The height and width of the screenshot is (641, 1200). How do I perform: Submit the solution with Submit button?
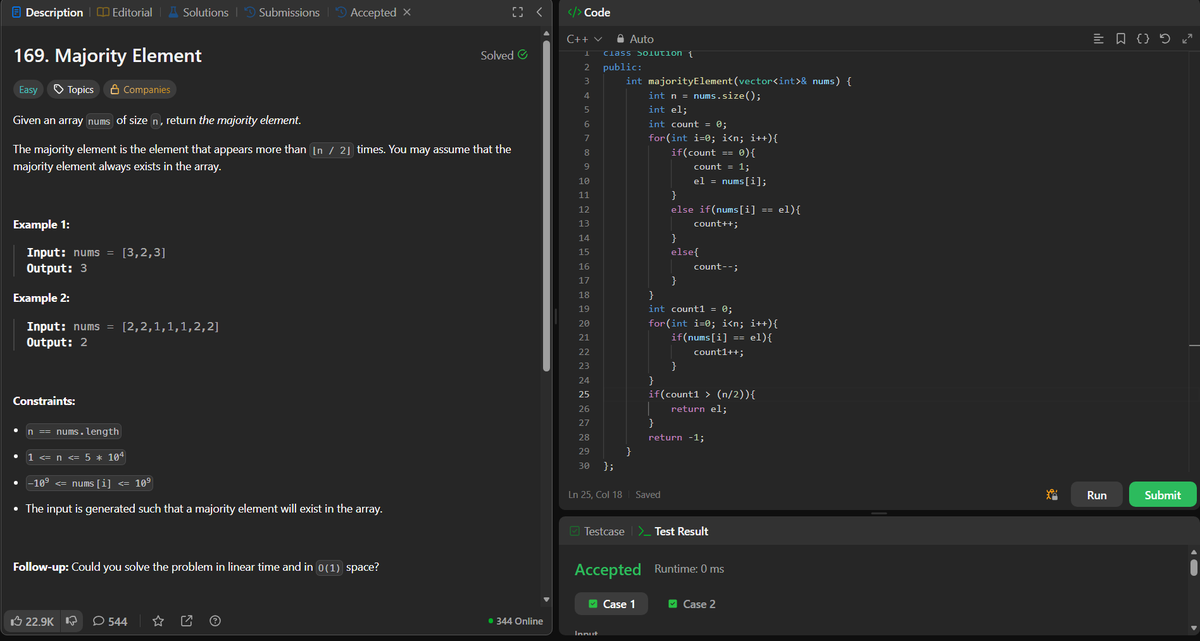(1162, 495)
